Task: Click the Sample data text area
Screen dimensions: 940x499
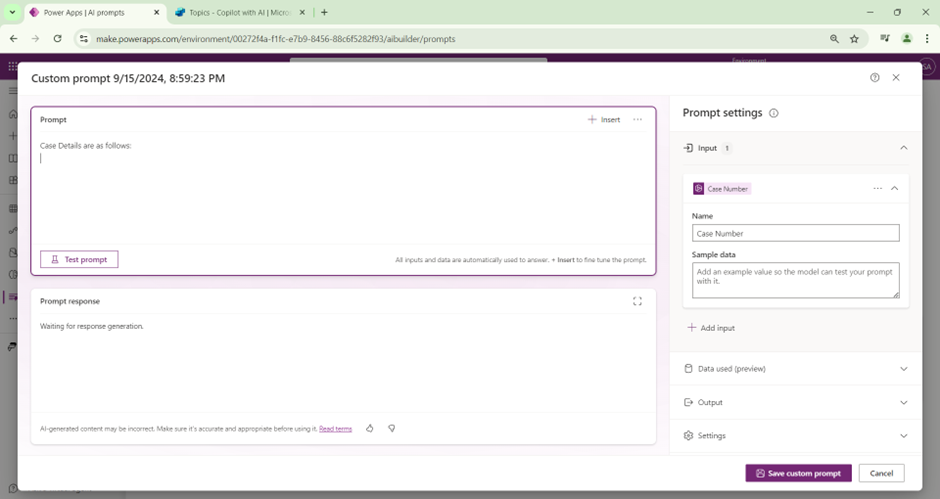Action: pyautogui.click(x=795, y=280)
